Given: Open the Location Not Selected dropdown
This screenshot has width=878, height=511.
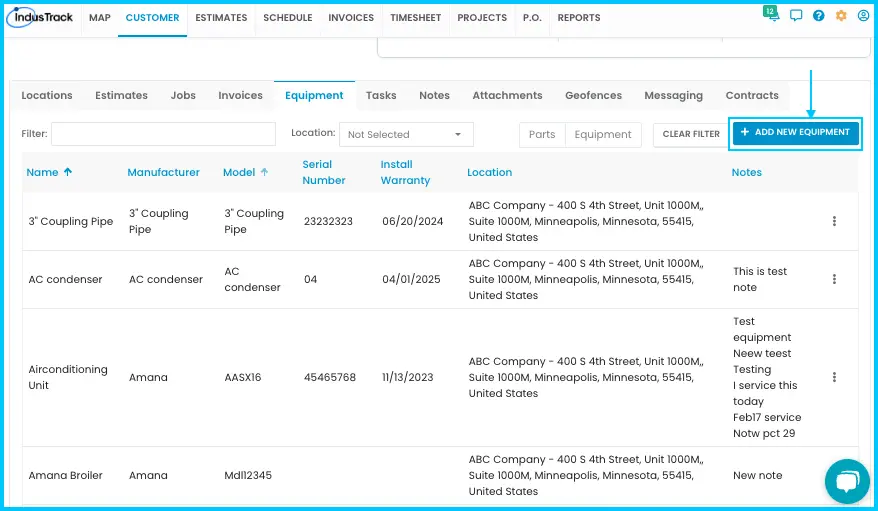Looking at the screenshot, I should (x=407, y=134).
